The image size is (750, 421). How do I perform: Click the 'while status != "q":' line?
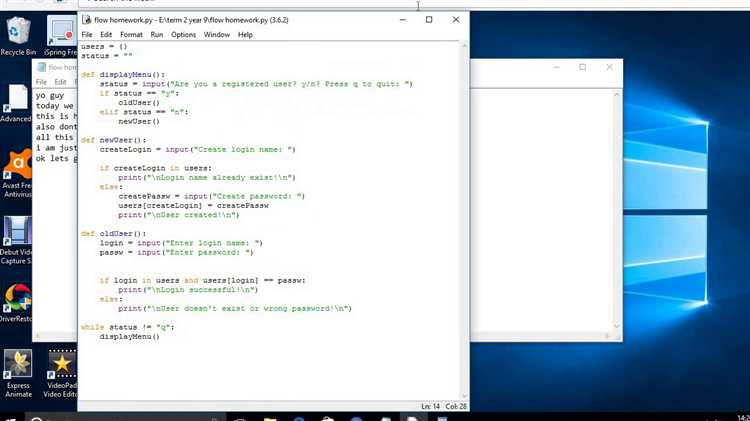point(128,327)
